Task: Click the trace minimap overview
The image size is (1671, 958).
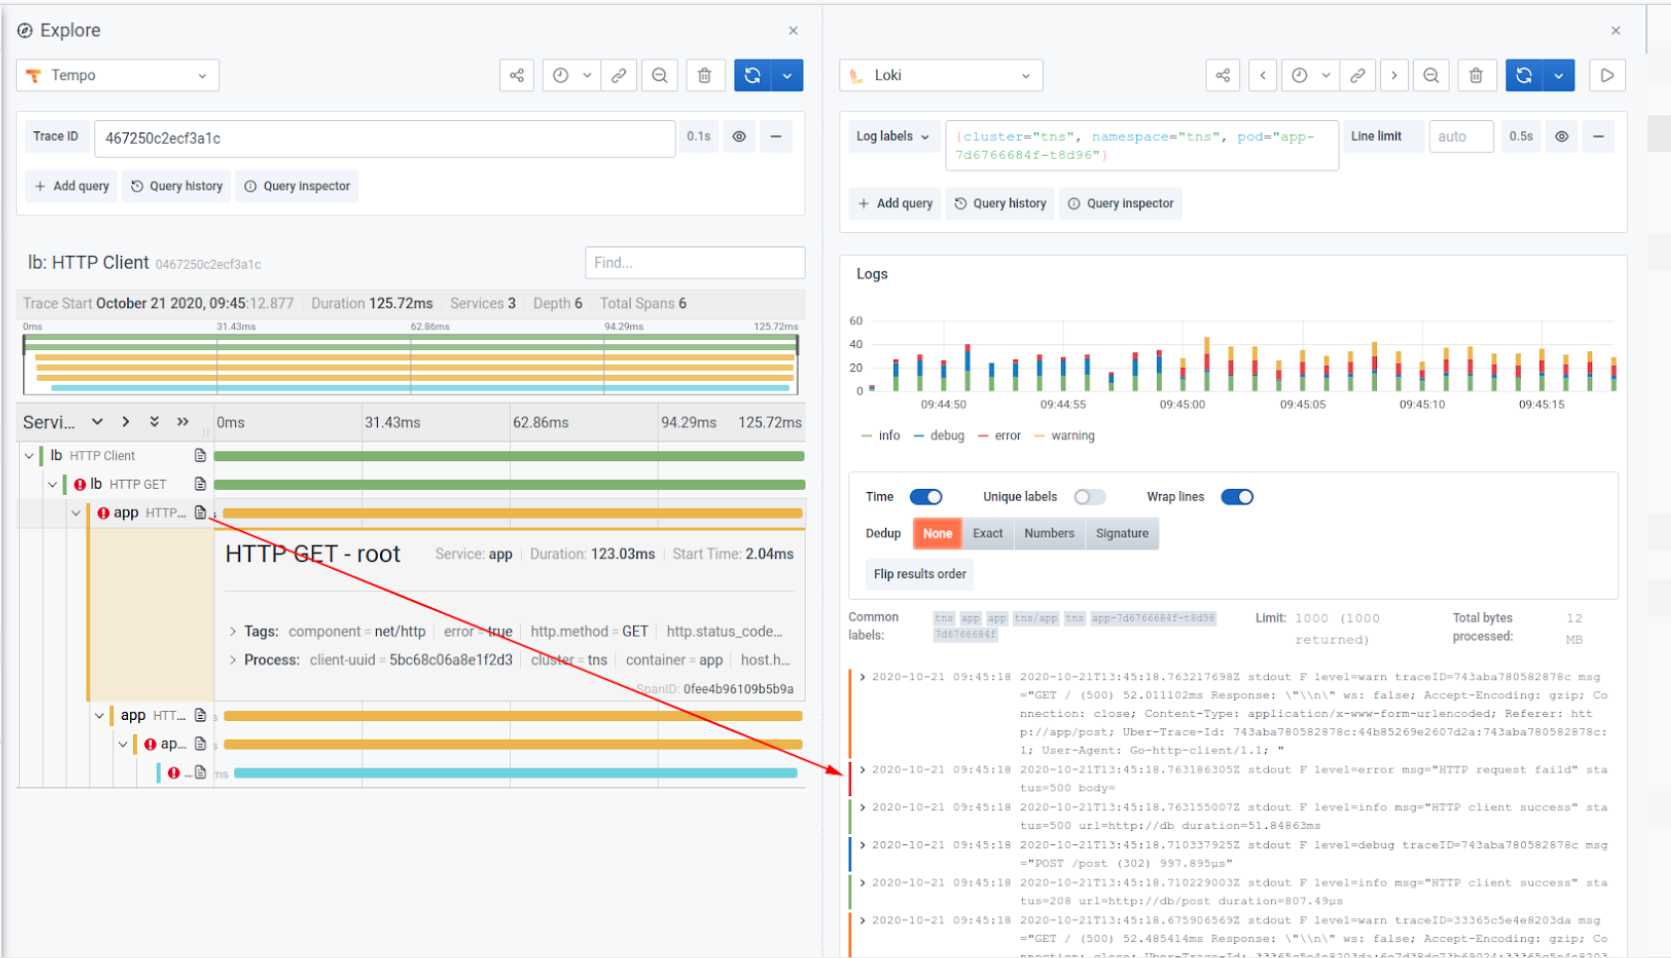Action: [411, 364]
